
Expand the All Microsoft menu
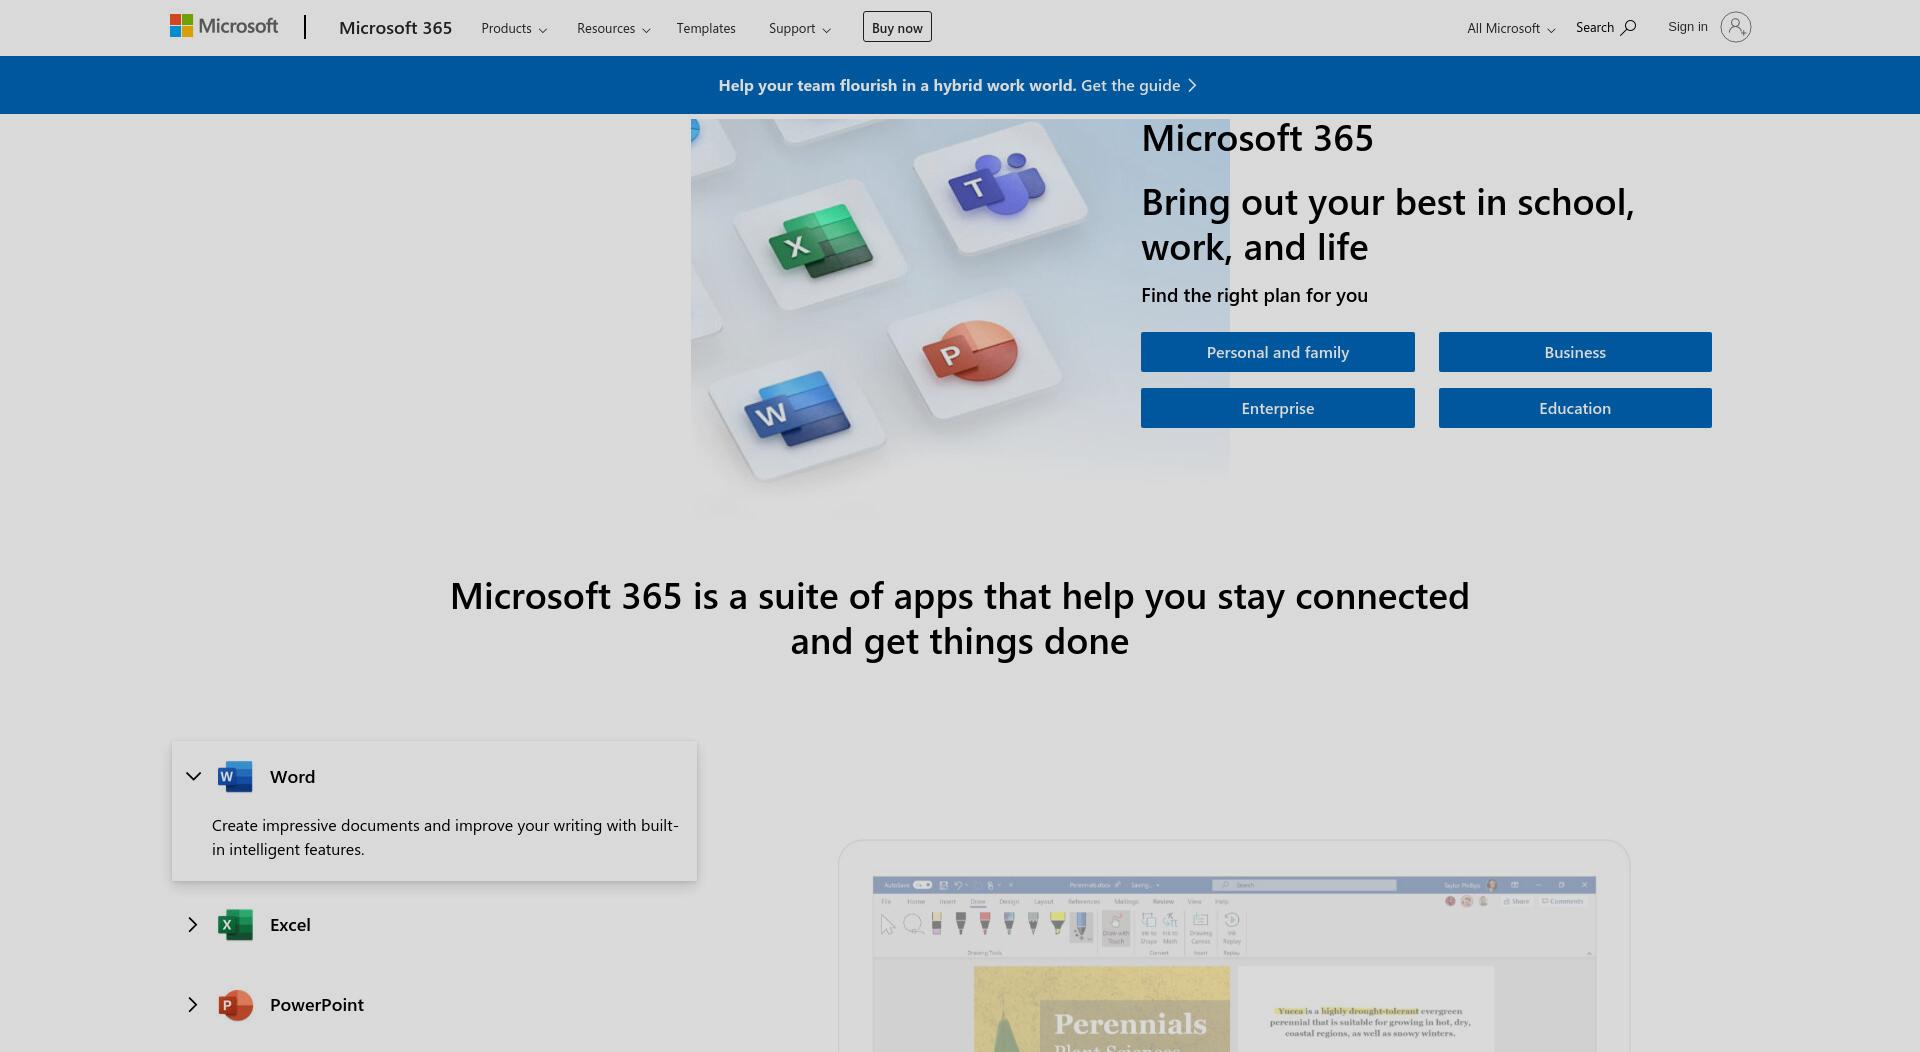1511,28
